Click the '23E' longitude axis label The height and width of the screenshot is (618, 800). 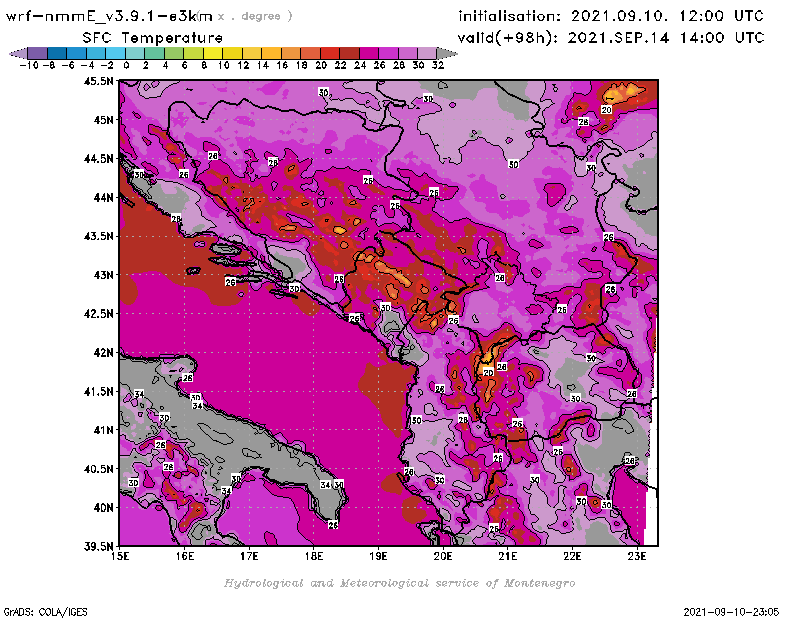(637, 556)
